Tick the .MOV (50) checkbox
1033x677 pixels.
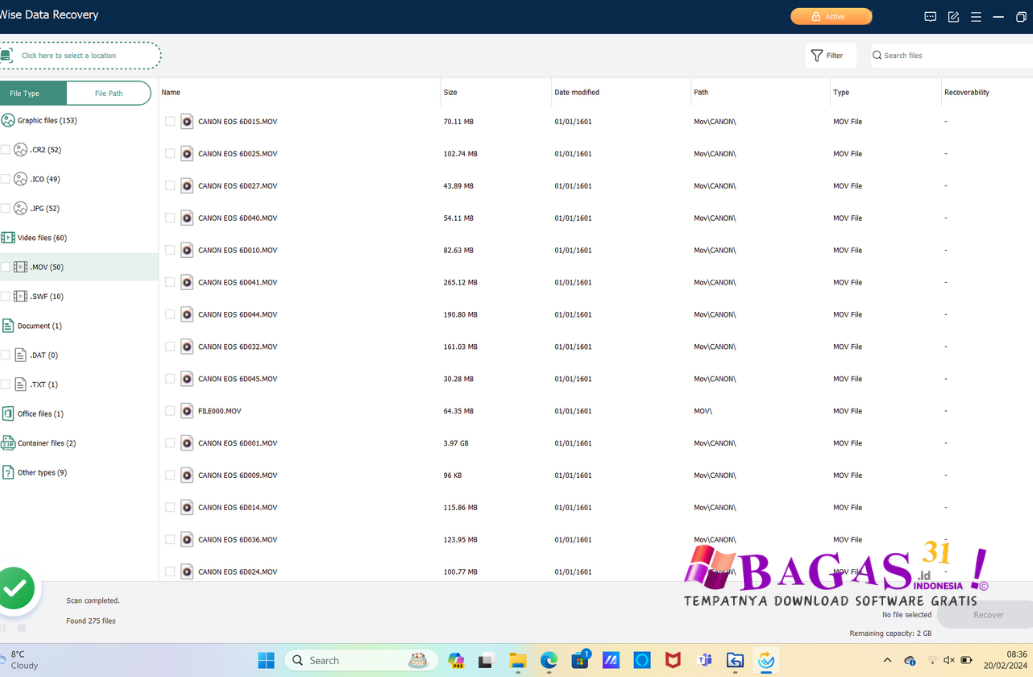[5, 267]
